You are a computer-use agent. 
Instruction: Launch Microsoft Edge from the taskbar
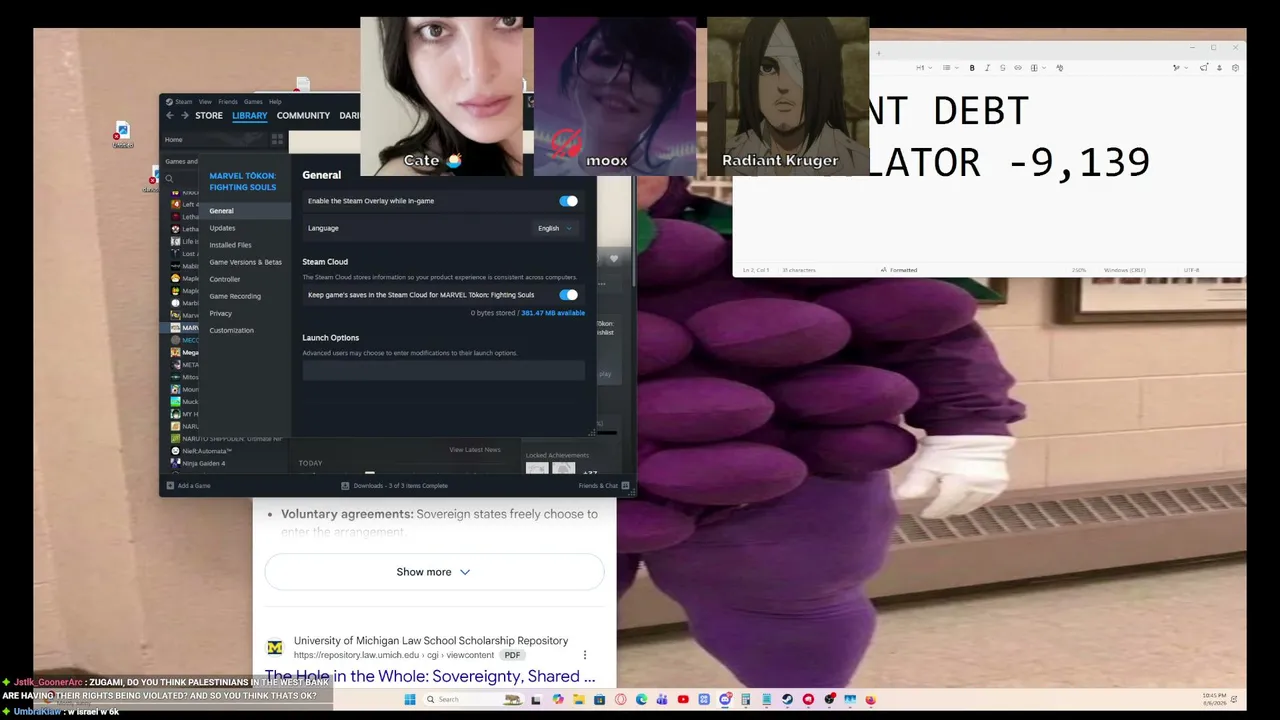(x=641, y=699)
